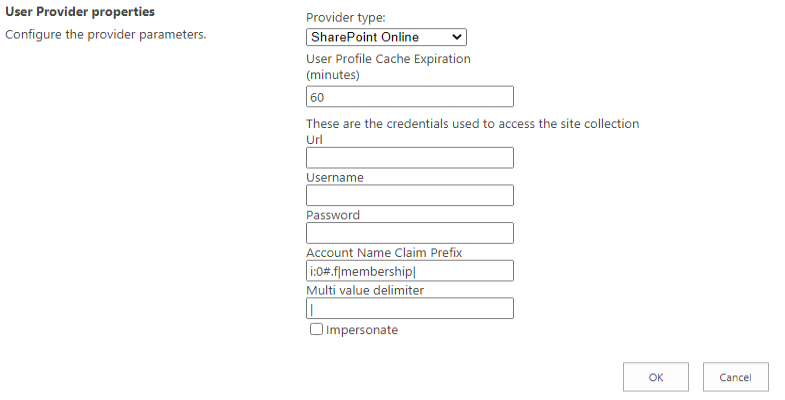The width and height of the screenshot is (785, 400).
Task: Click the Impersonate label text
Action: point(362,330)
